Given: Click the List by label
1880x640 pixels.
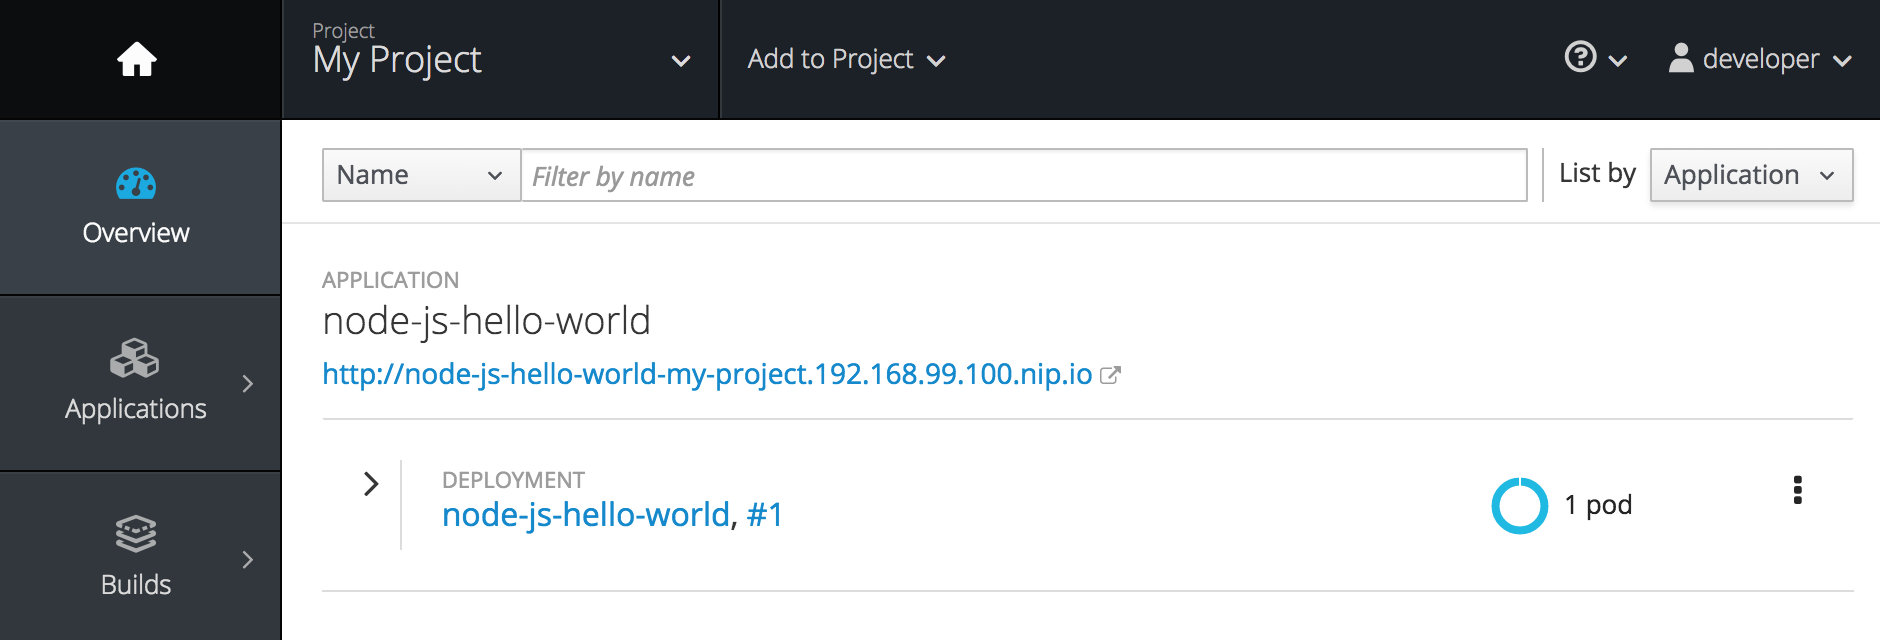Looking at the screenshot, I should coord(1597,174).
